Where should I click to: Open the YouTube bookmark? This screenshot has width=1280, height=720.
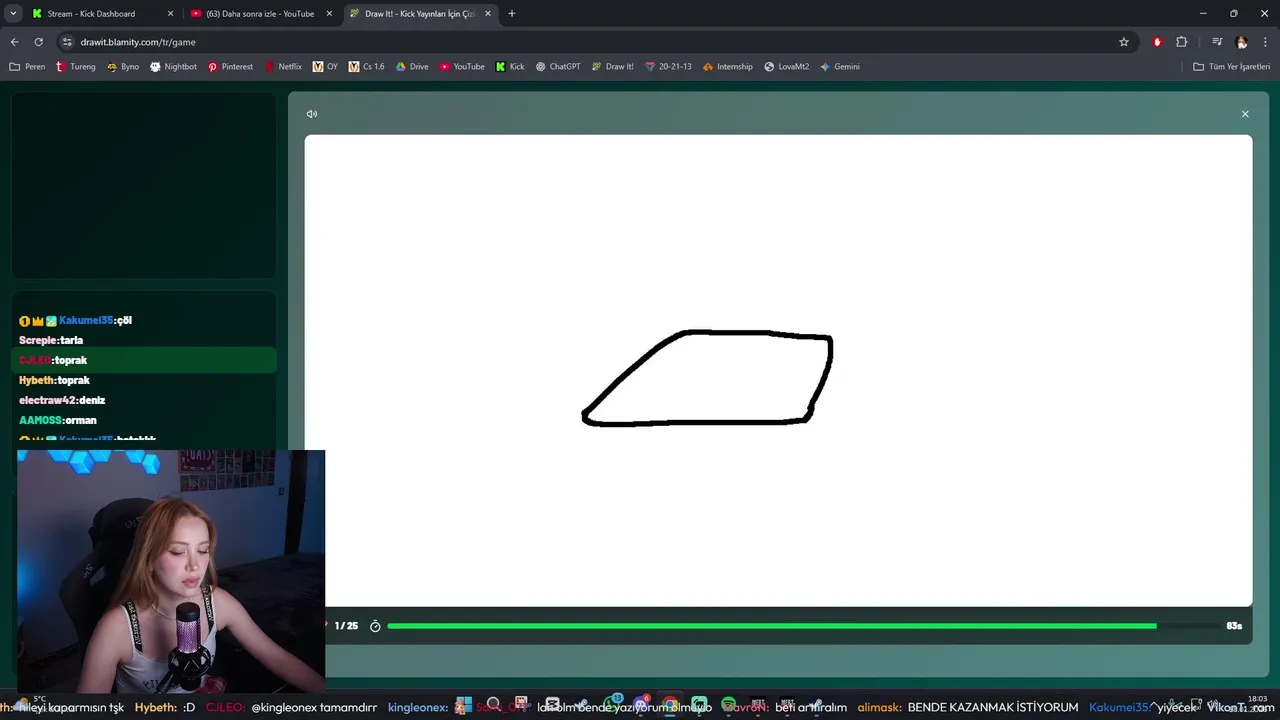462,67
